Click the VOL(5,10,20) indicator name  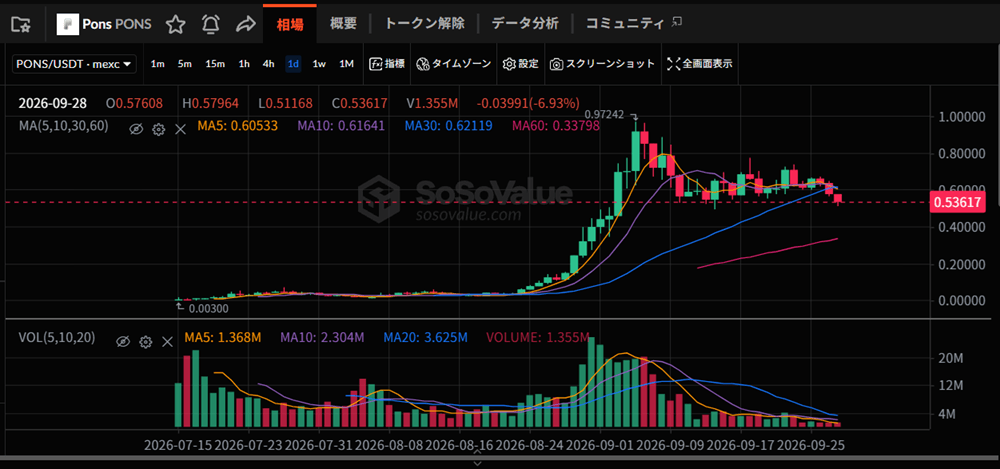[x=57, y=338]
